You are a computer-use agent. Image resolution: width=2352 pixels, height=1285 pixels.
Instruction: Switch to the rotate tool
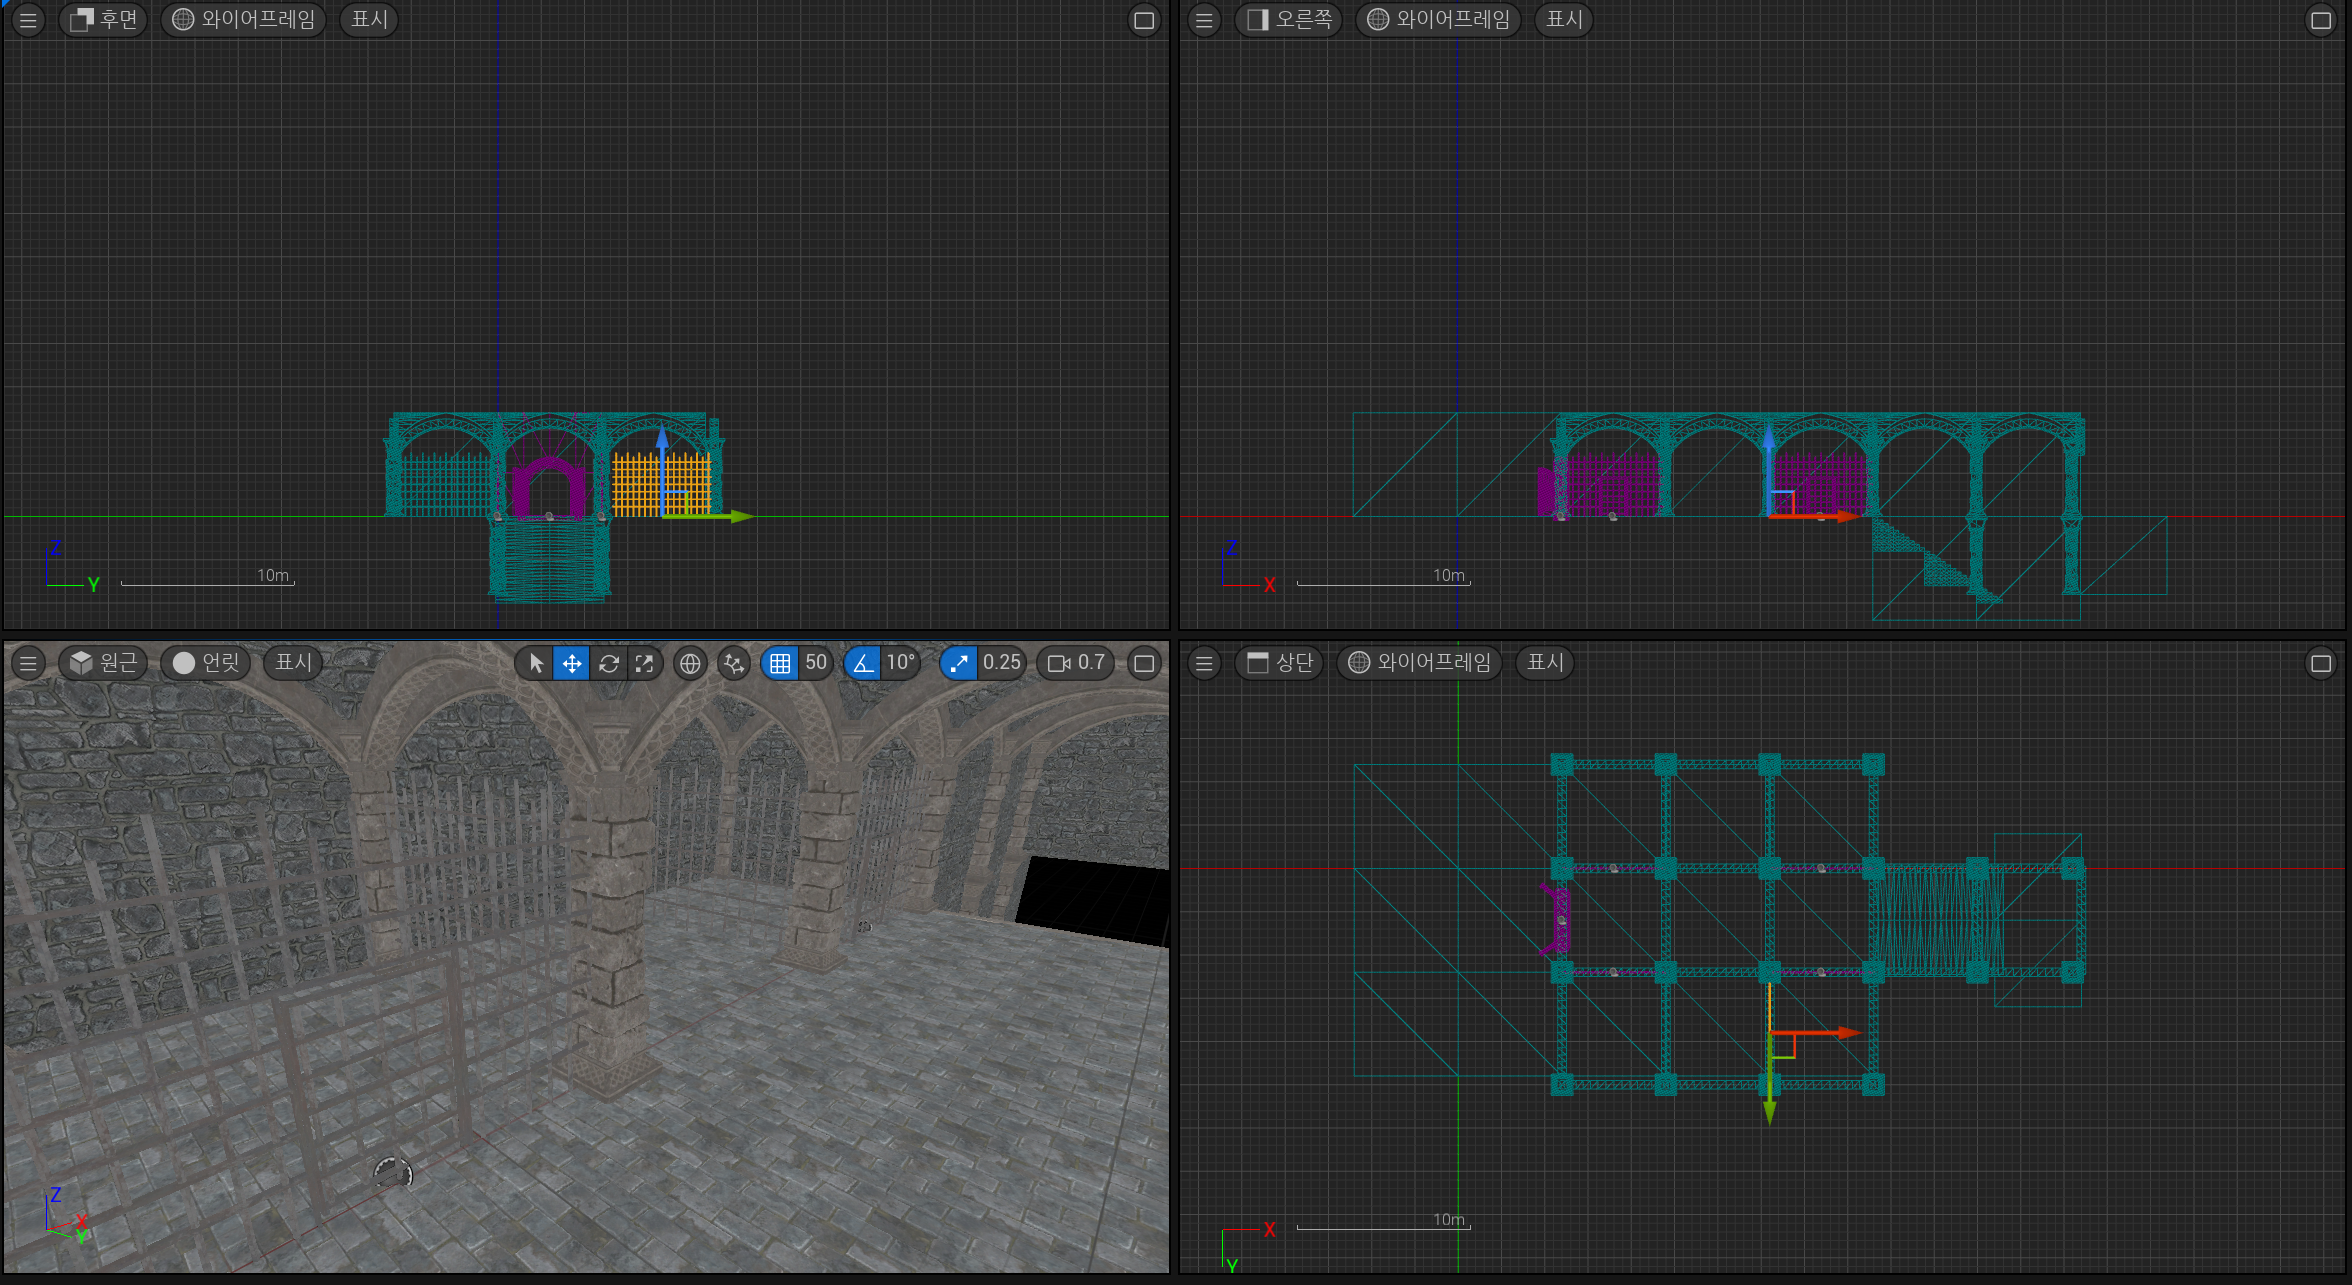(x=608, y=663)
